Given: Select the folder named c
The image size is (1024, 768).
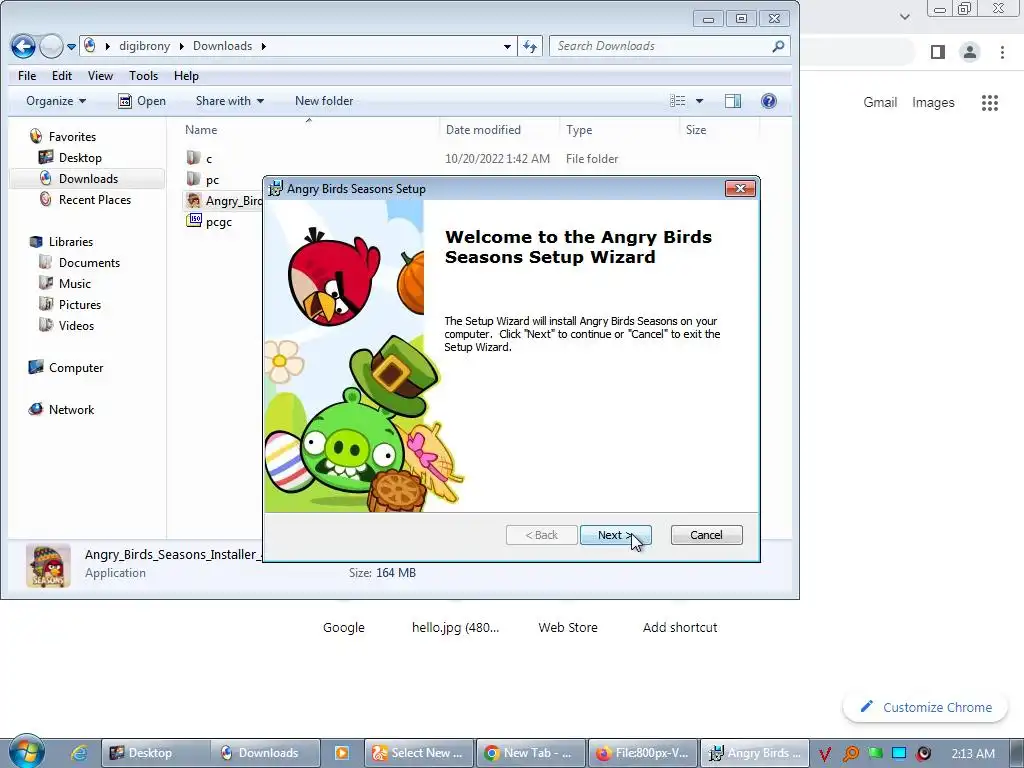Looking at the screenshot, I should (x=209, y=159).
